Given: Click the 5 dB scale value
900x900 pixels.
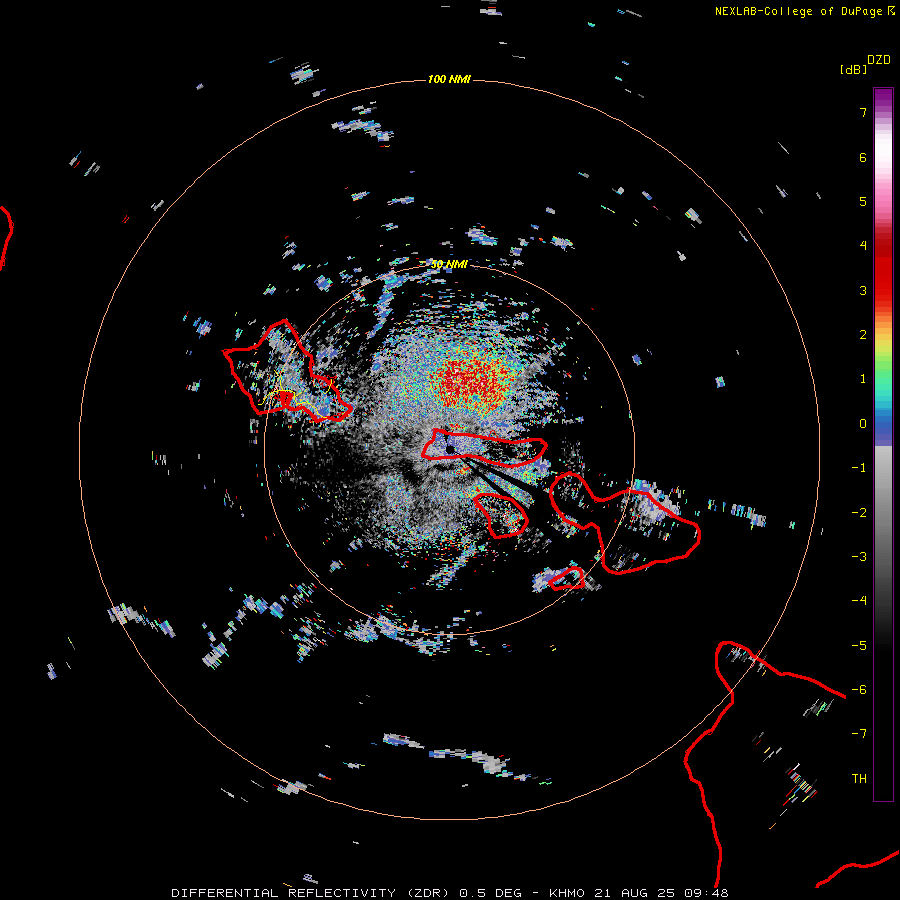Looking at the screenshot, I should point(863,201).
